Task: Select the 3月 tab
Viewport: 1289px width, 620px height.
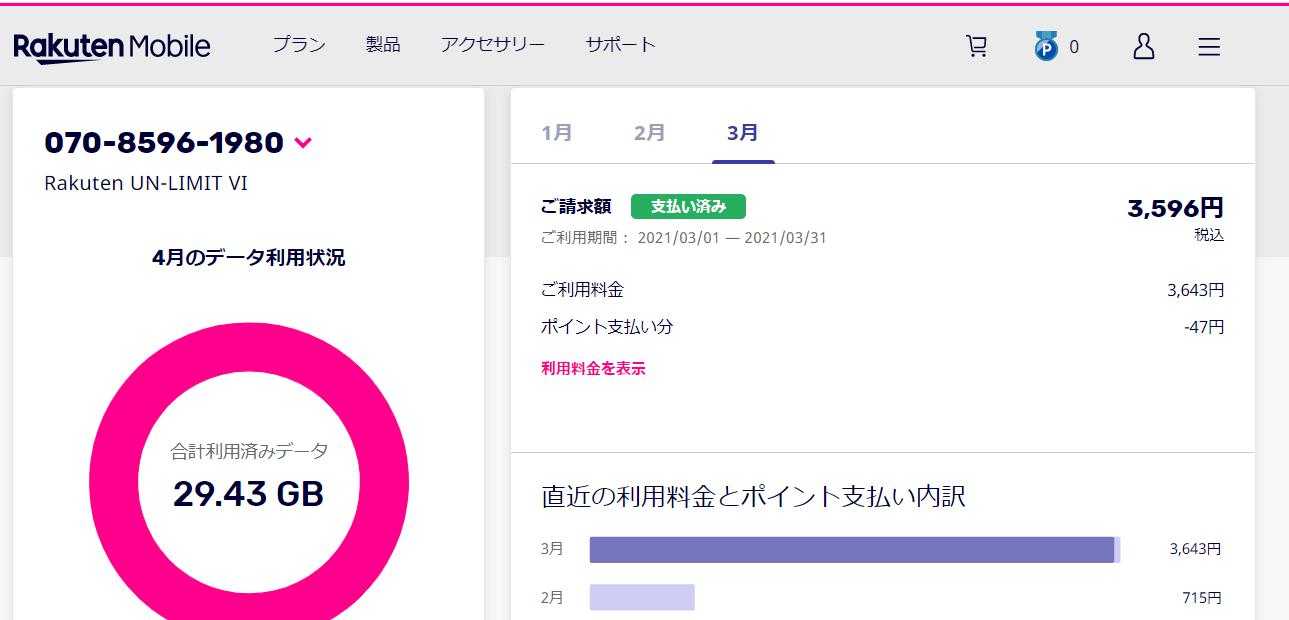Action: (742, 132)
